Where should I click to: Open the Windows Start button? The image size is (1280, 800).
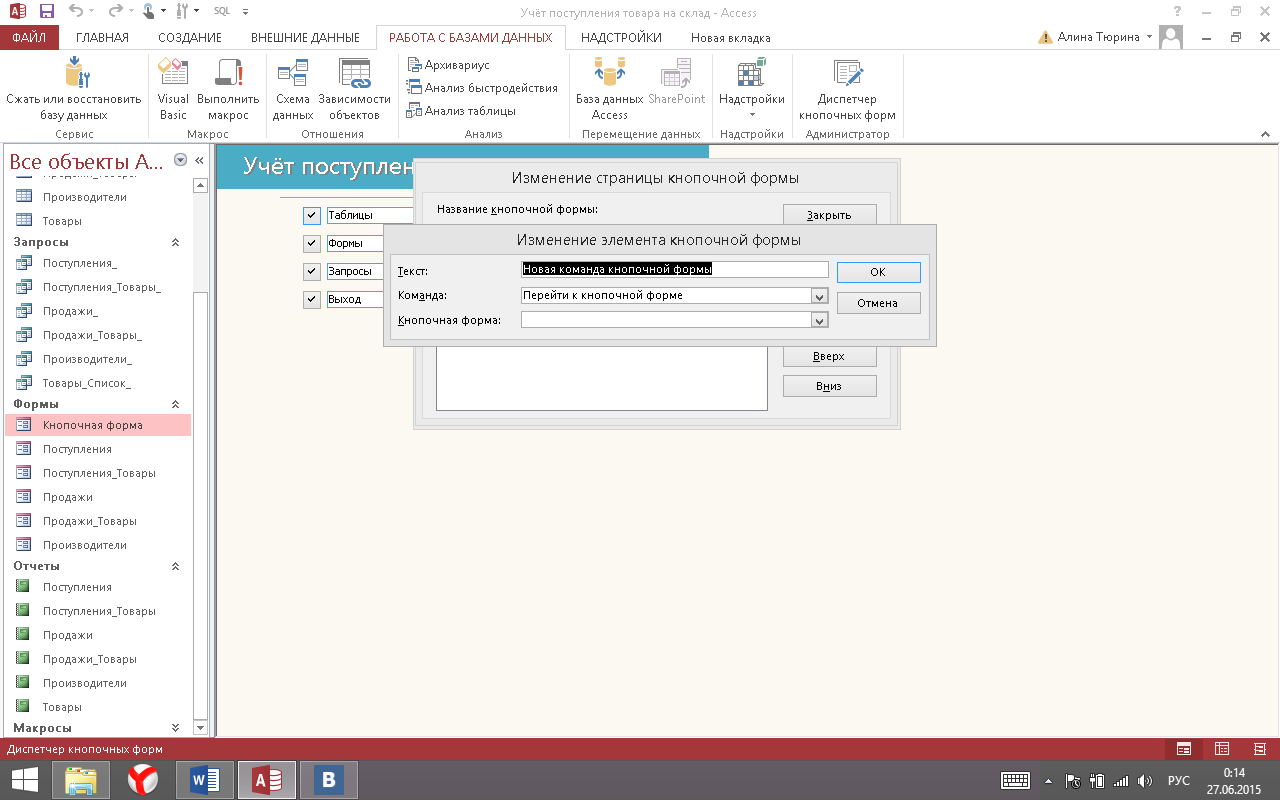25,780
